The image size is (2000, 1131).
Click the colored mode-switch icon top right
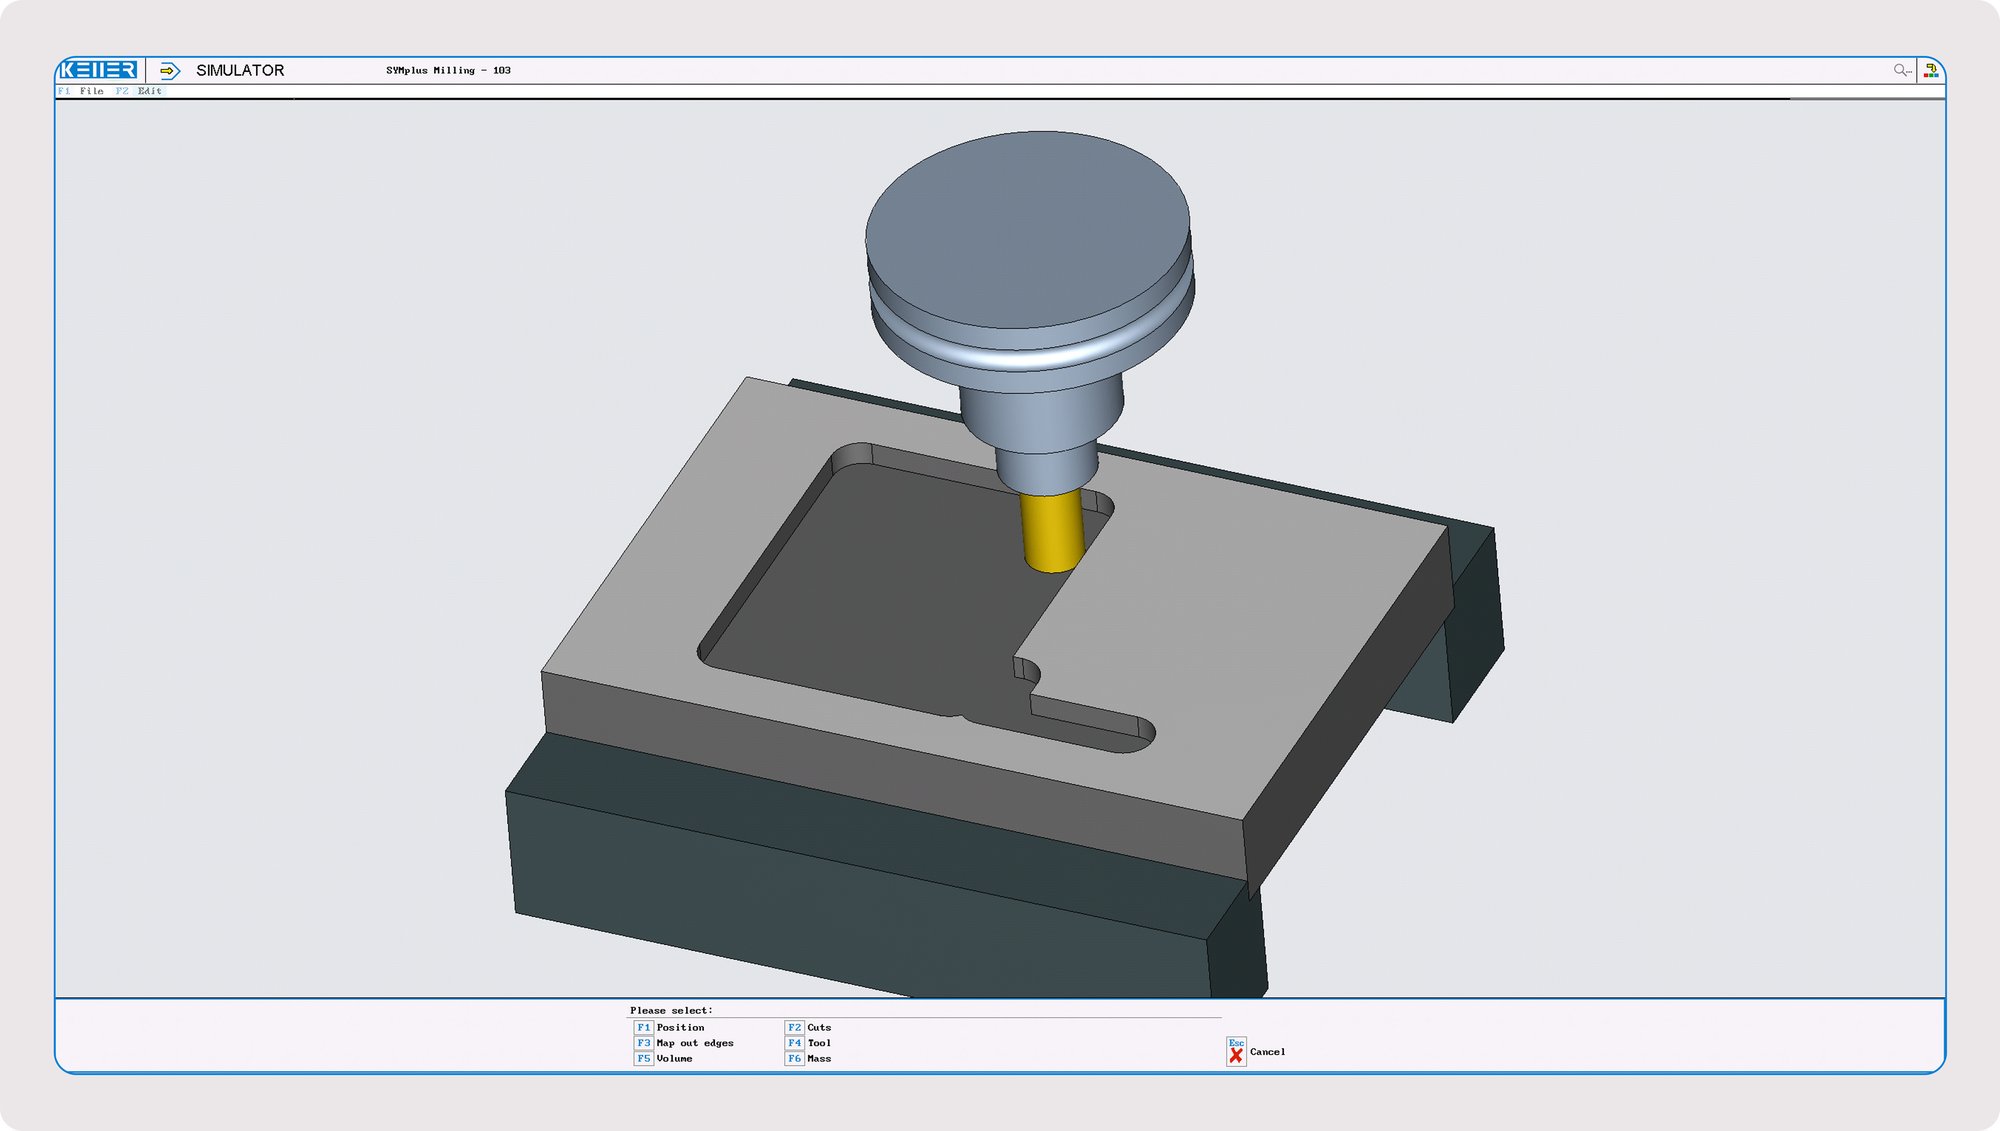[1932, 69]
